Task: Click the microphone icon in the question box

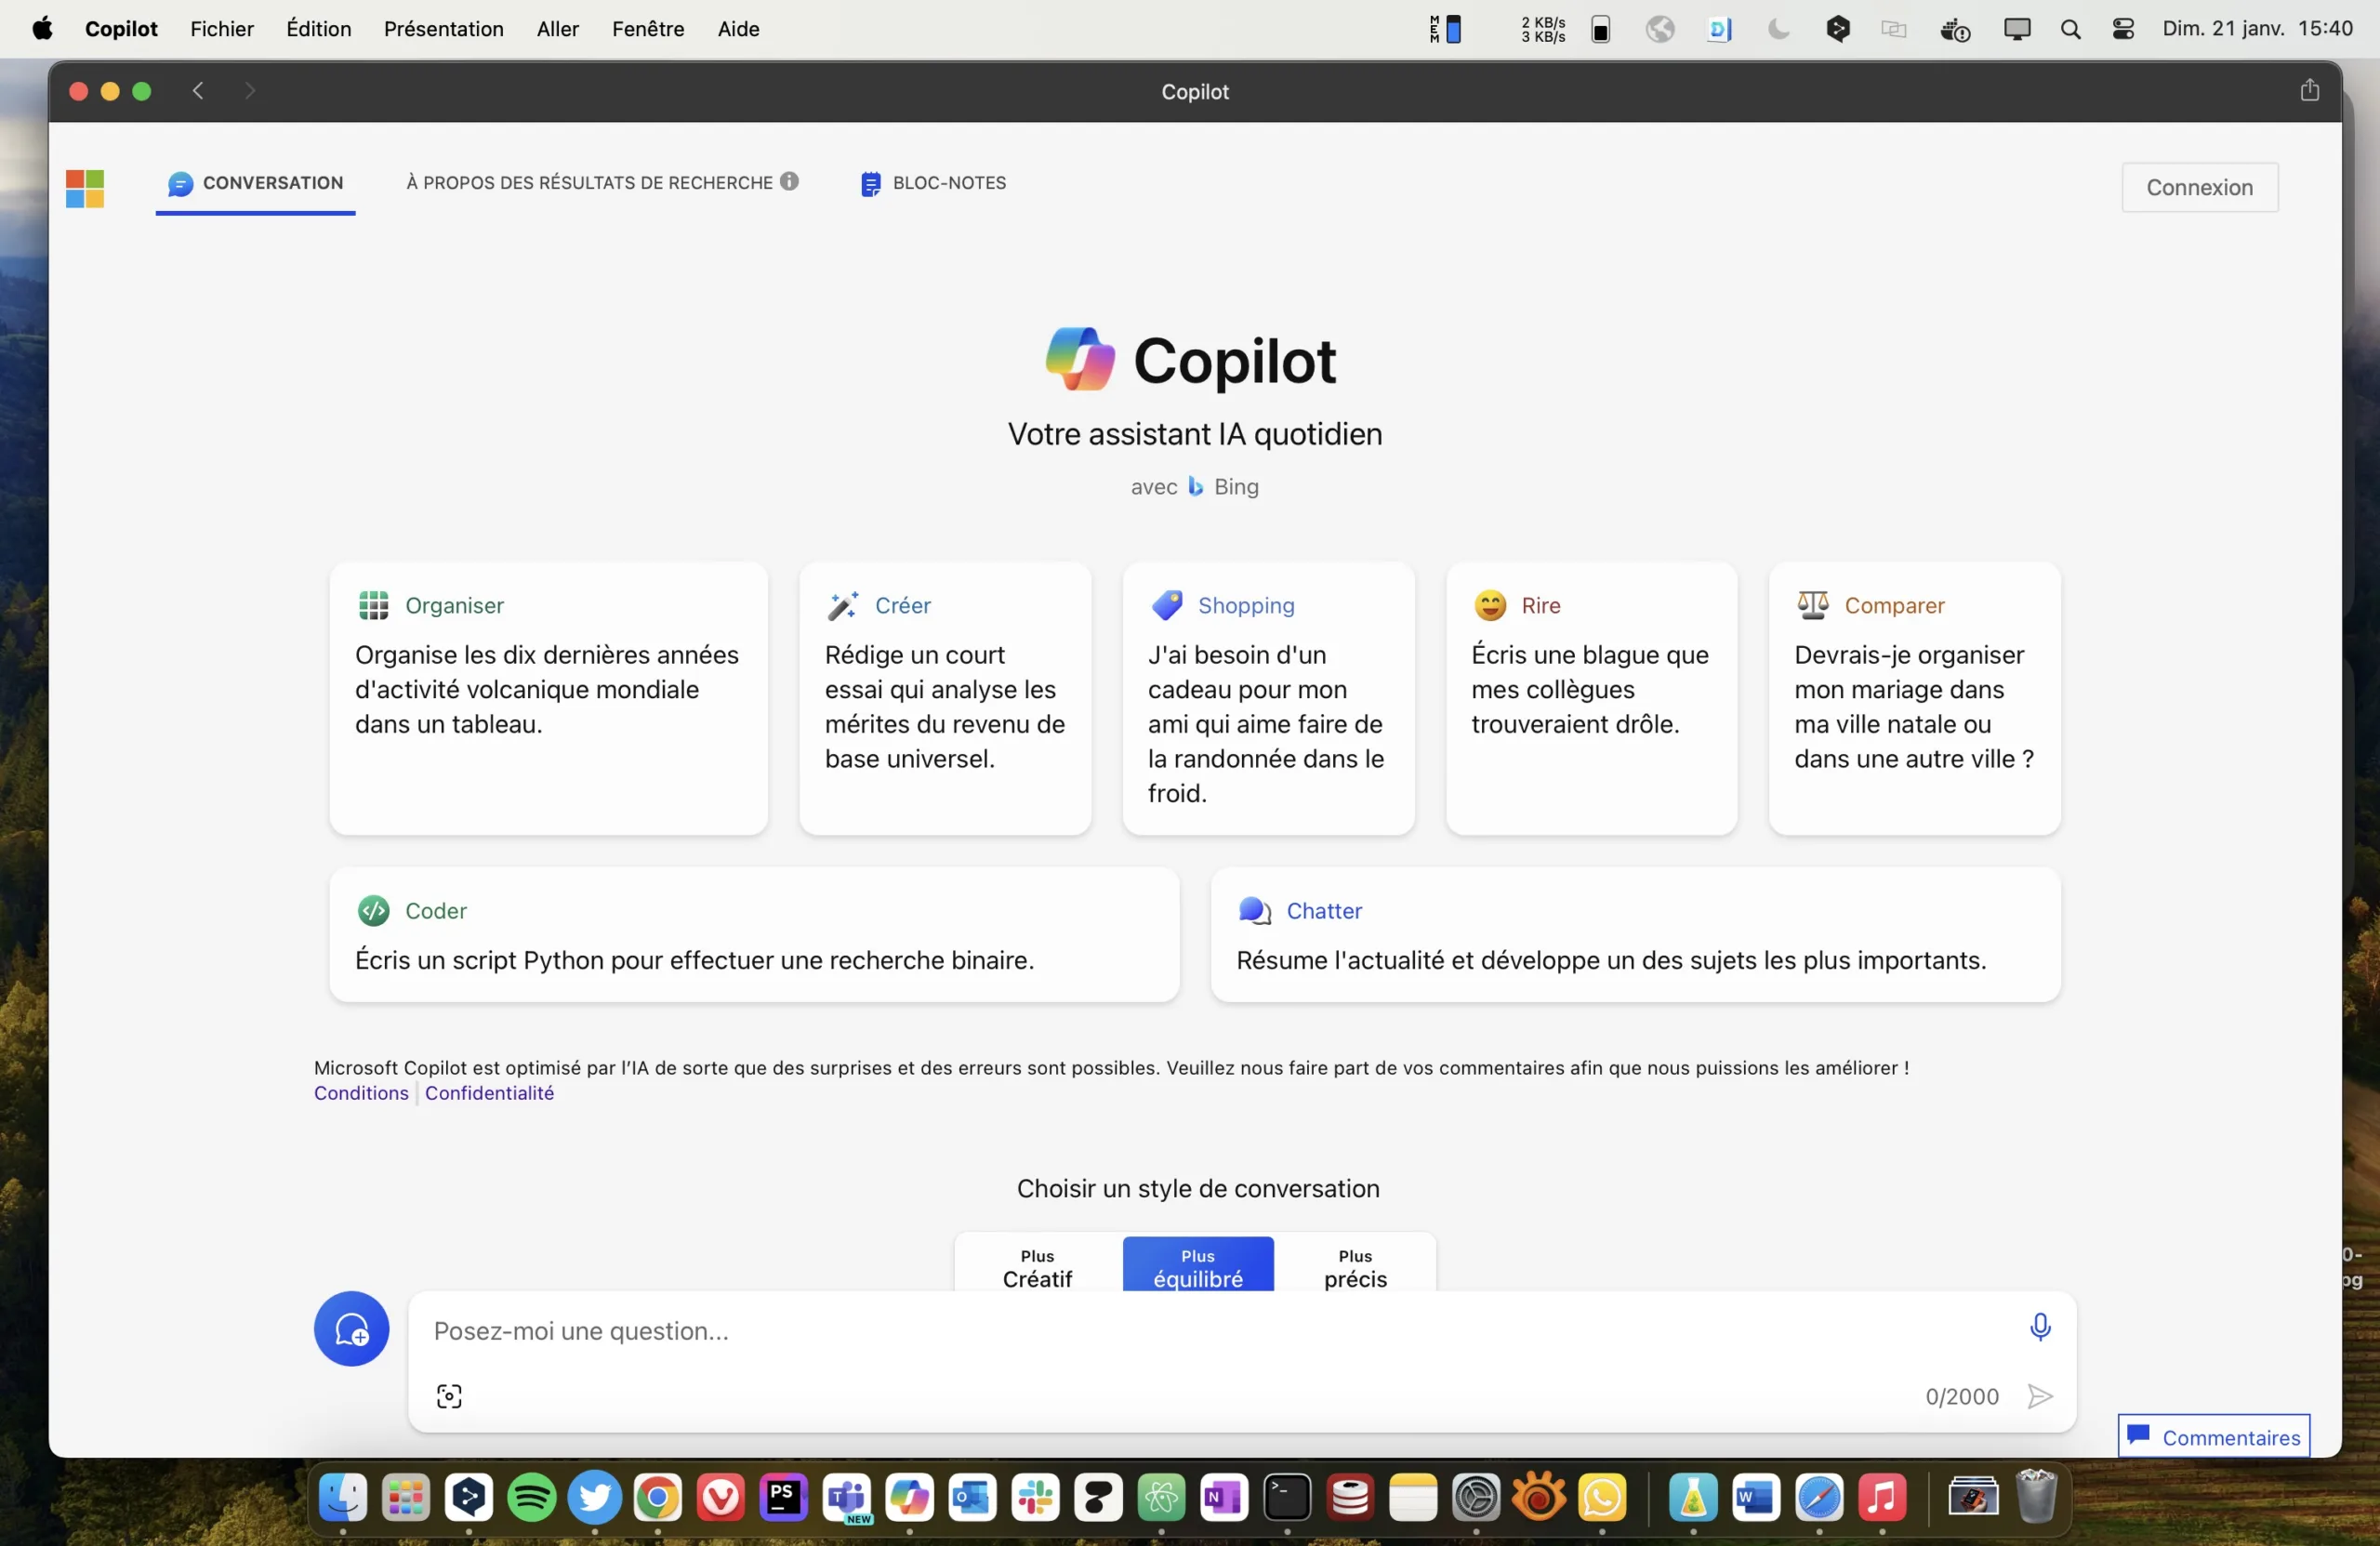Action: click(2040, 1326)
